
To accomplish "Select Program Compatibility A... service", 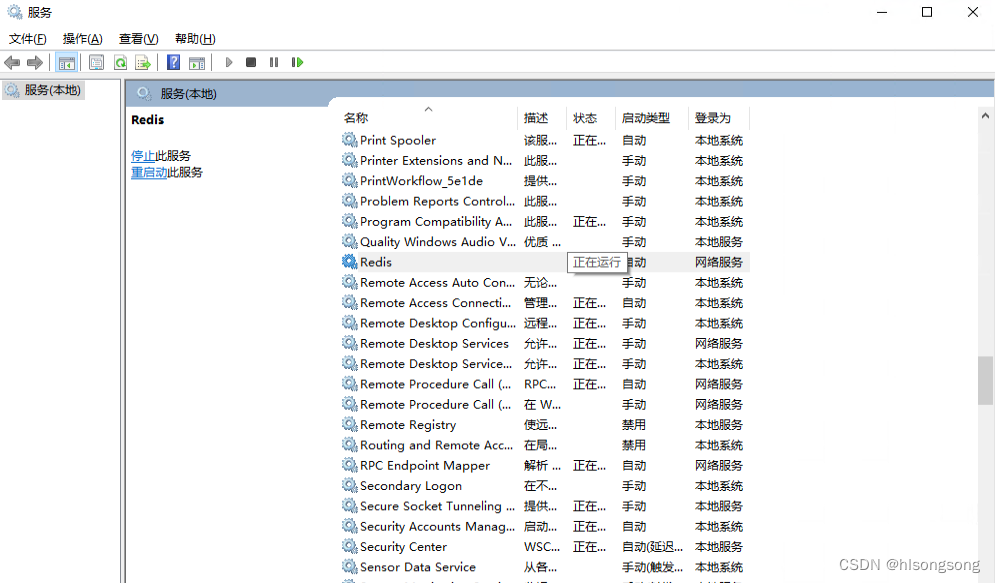I will coord(436,221).
